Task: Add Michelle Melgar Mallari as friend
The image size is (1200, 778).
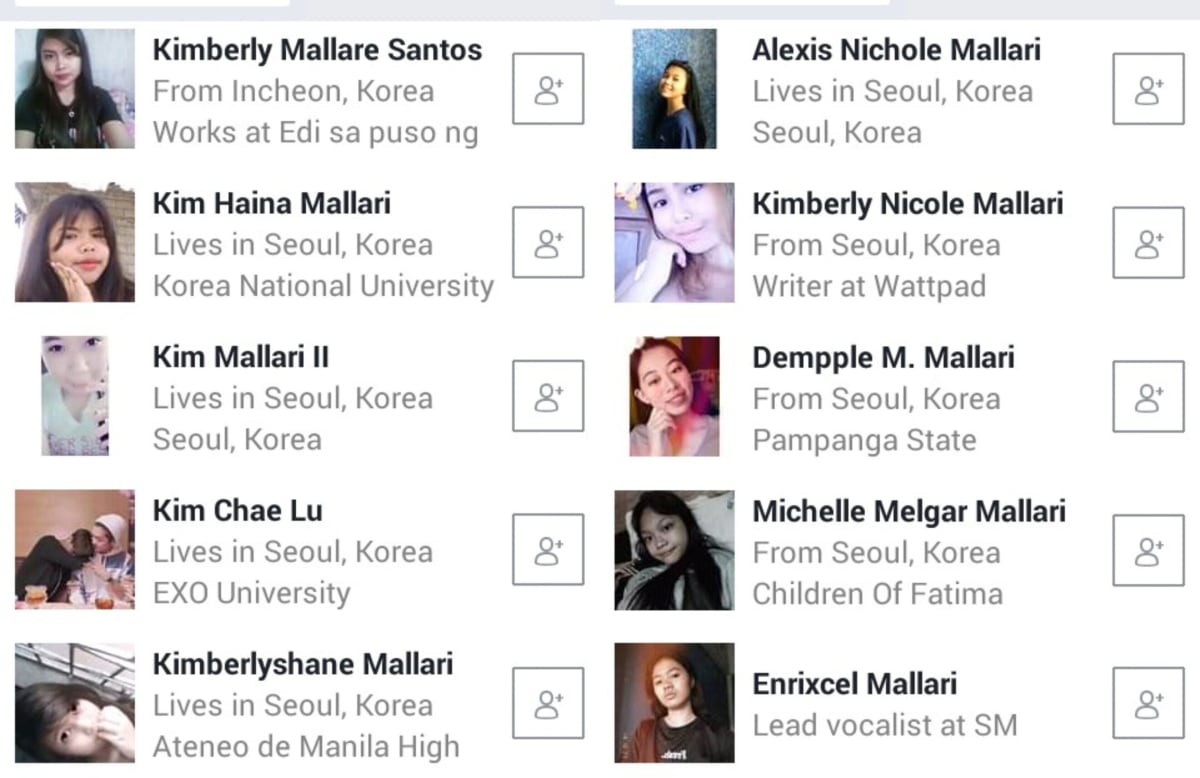Action: [x=1148, y=549]
